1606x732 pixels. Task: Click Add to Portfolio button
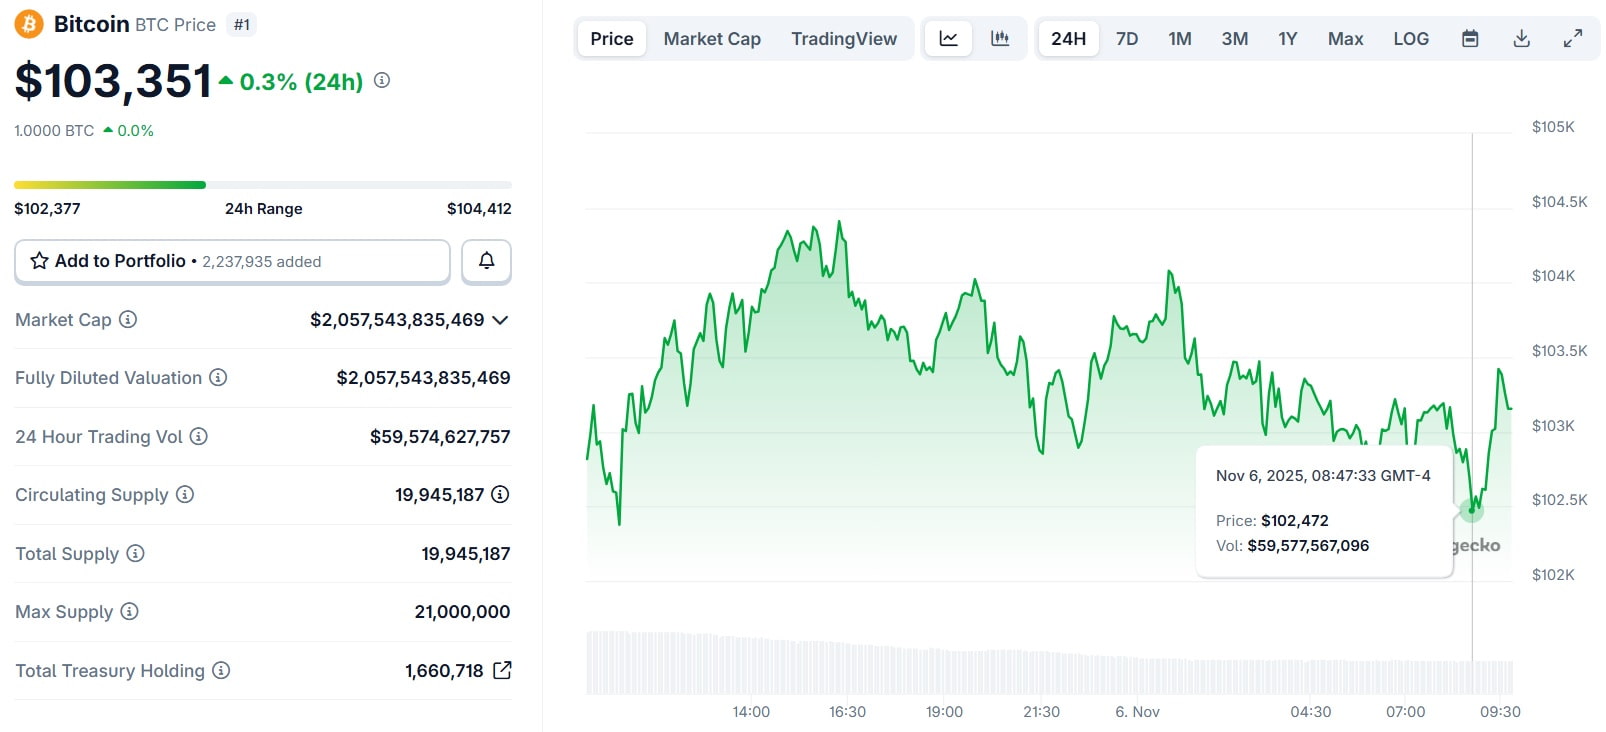tap(232, 261)
